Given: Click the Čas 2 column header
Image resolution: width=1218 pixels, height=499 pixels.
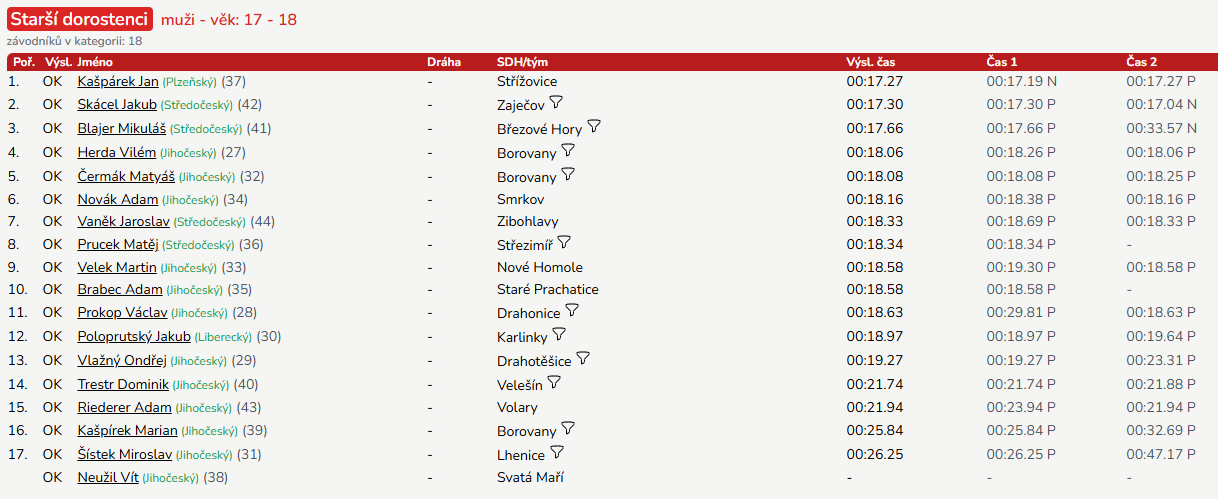Looking at the screenshot, I should click(1142, 61).
